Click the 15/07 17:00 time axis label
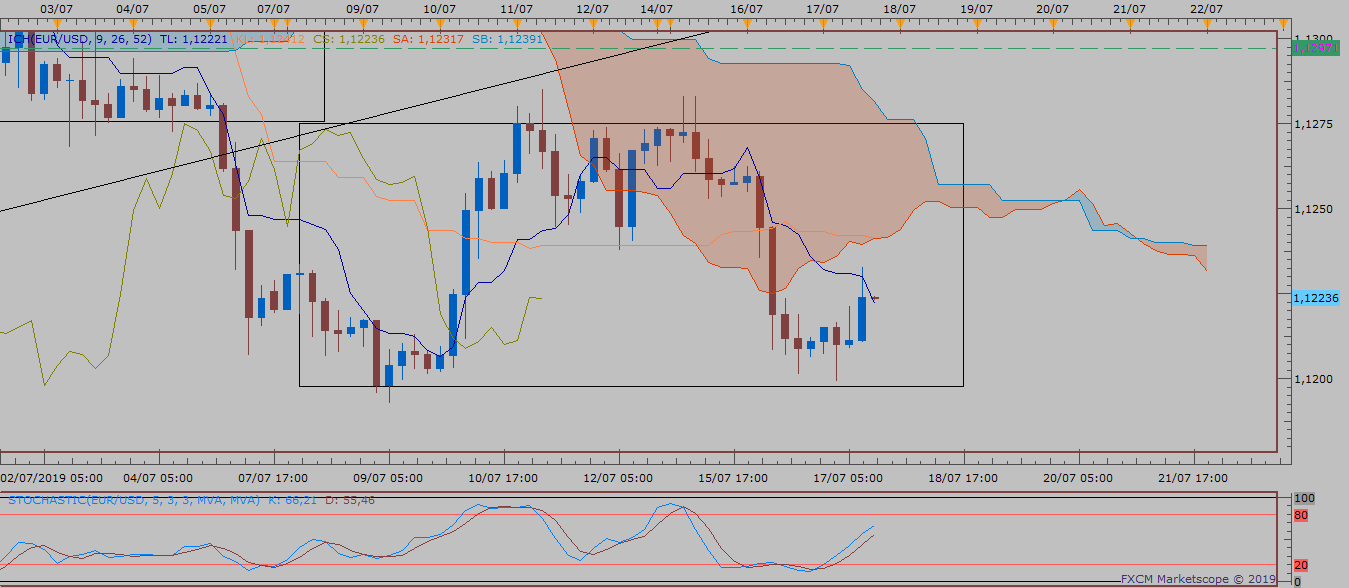The width and height of the screenshot is (1349, 588). [x=734, y=478]
